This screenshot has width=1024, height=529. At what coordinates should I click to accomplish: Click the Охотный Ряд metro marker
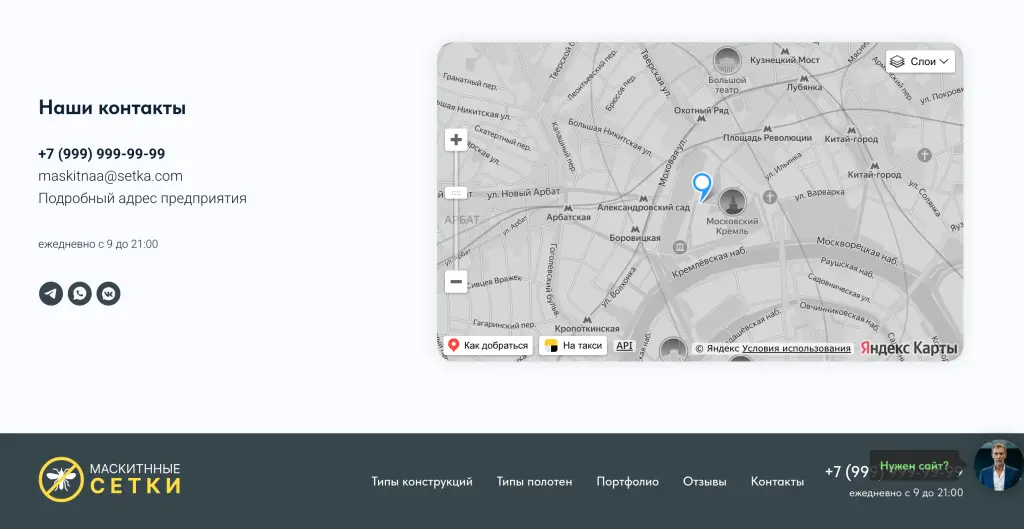tap(701, 120)
